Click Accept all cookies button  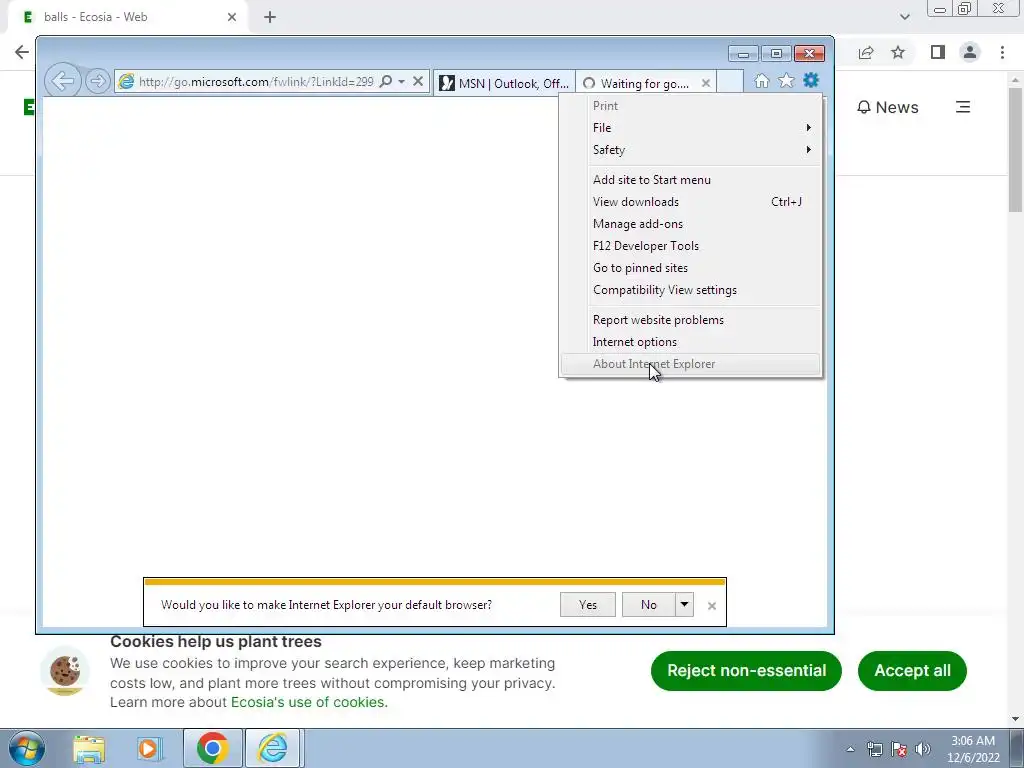click(912, 671)
